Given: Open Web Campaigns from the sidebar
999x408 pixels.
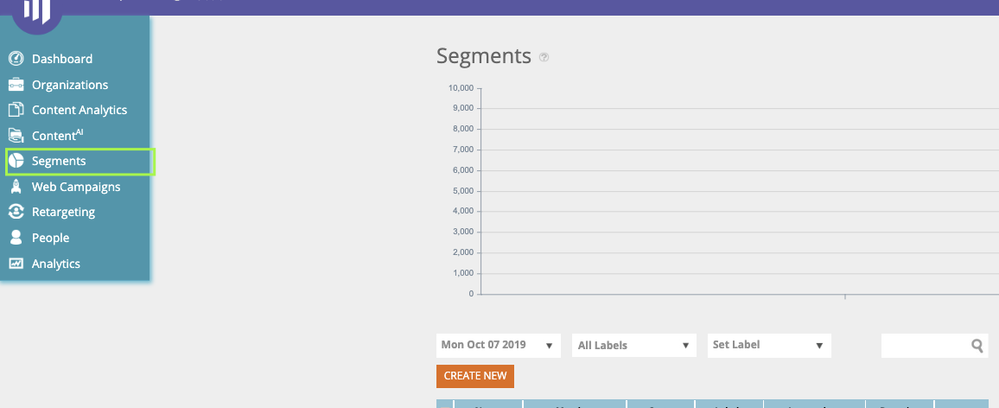Looking at the screenshot, I should pos(76,187).
